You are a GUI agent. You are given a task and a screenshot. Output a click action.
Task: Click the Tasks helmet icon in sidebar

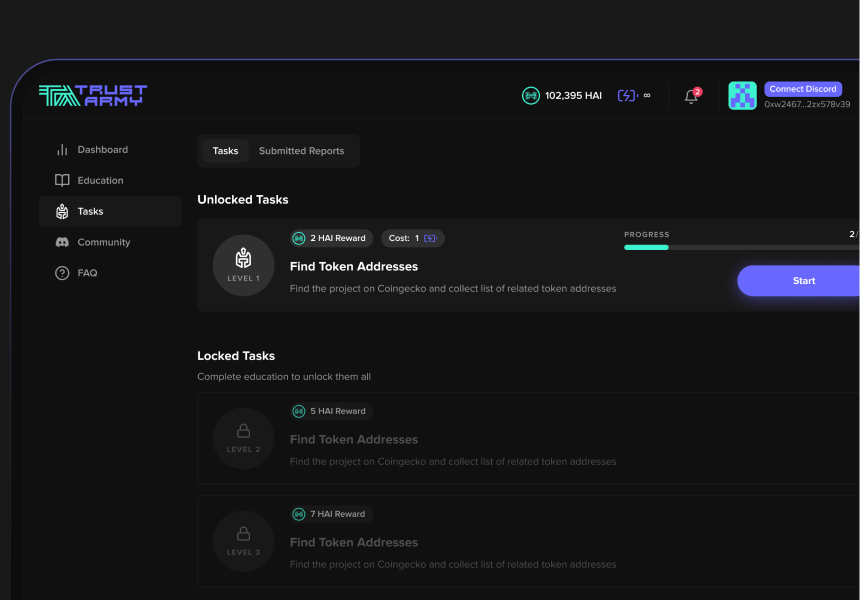[x=62, y=211]
